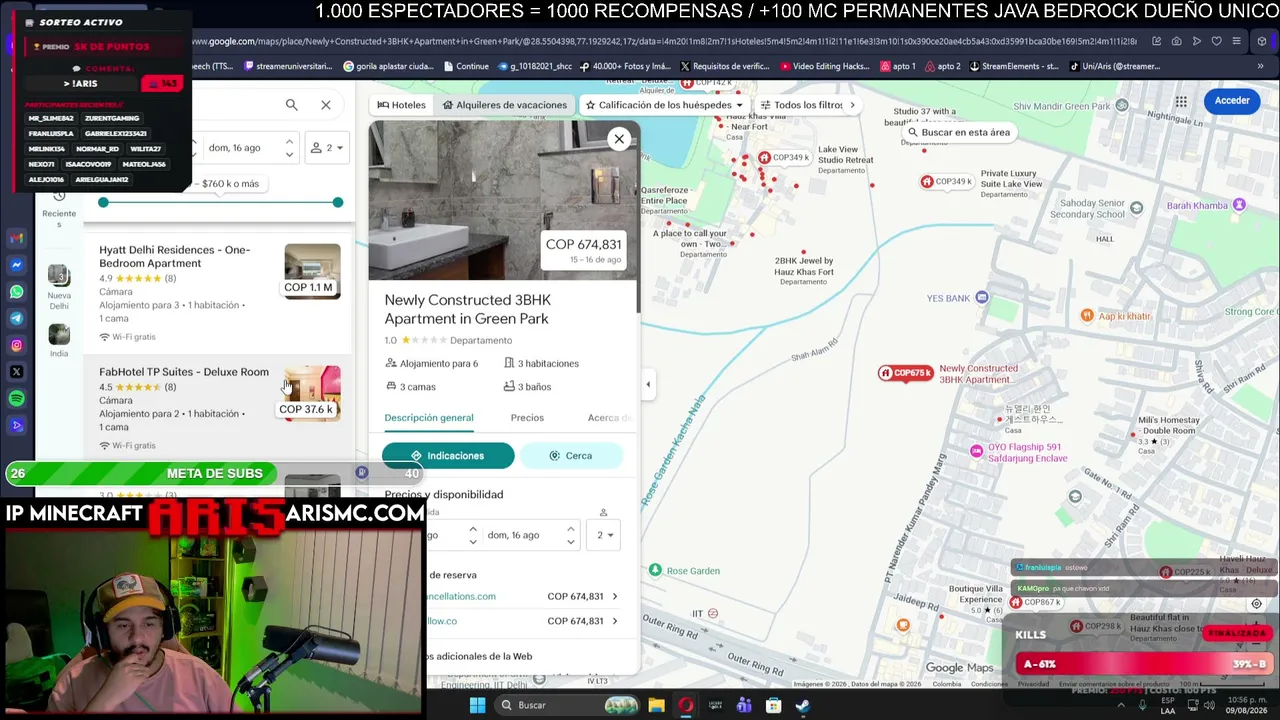Image resolution: width=1280 pixels, height=720 pixels.
Task: Open Recientes history in Google Maps
Action: click(x=59, y=207)
